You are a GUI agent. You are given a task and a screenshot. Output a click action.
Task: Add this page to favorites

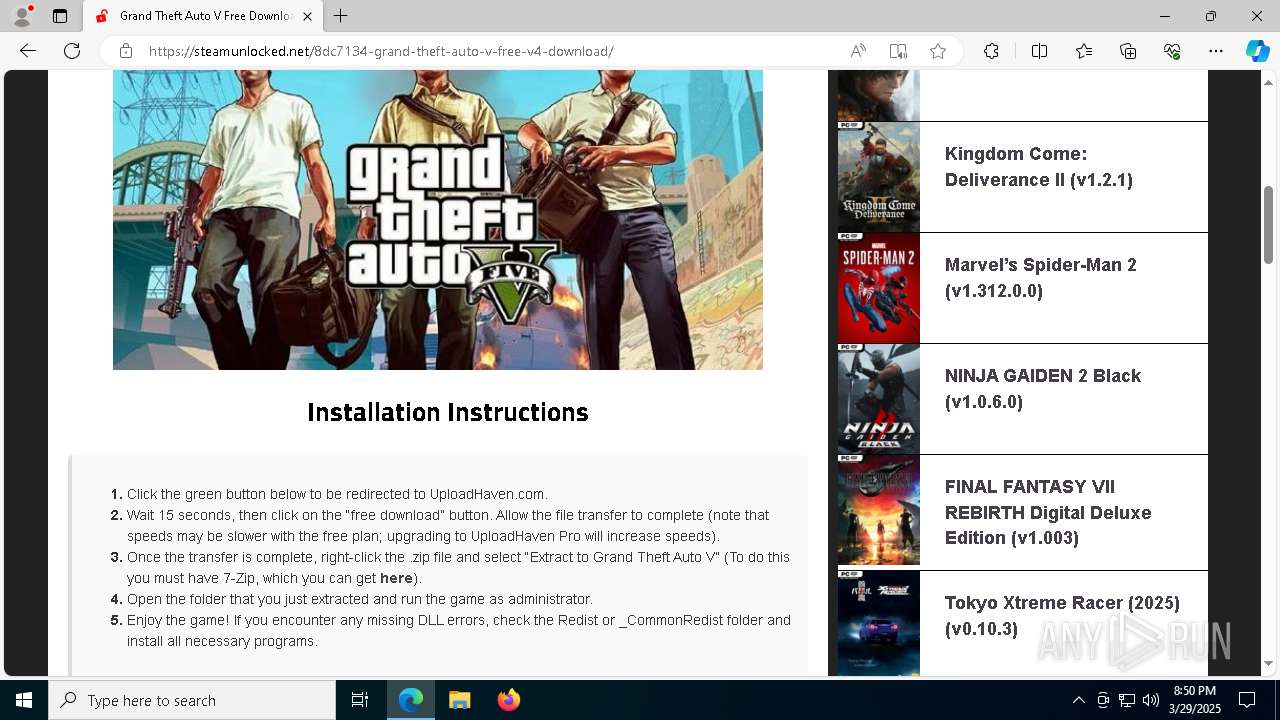[x=938, y=51]
